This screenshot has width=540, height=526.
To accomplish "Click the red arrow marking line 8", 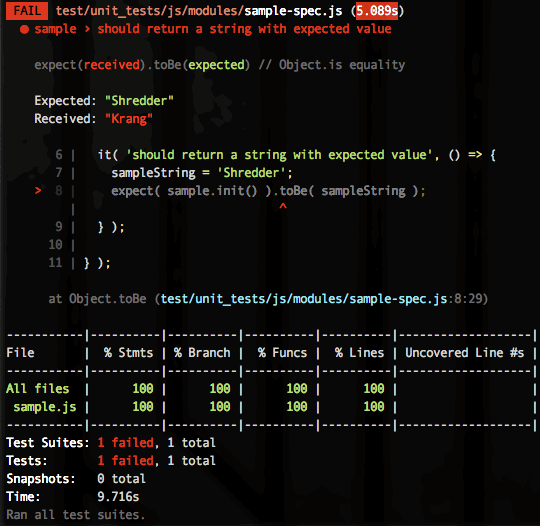I will click(x=38, y=190).
